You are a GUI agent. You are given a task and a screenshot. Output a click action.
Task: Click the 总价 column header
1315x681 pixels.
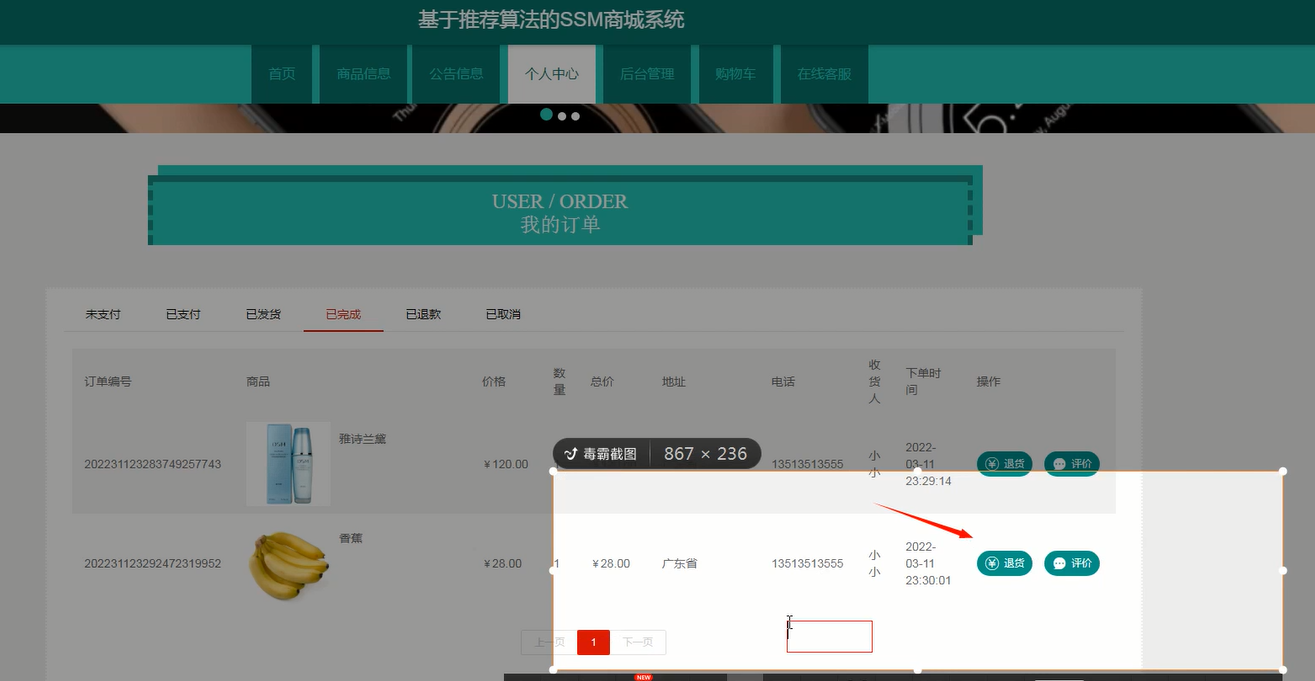[602, 382]
